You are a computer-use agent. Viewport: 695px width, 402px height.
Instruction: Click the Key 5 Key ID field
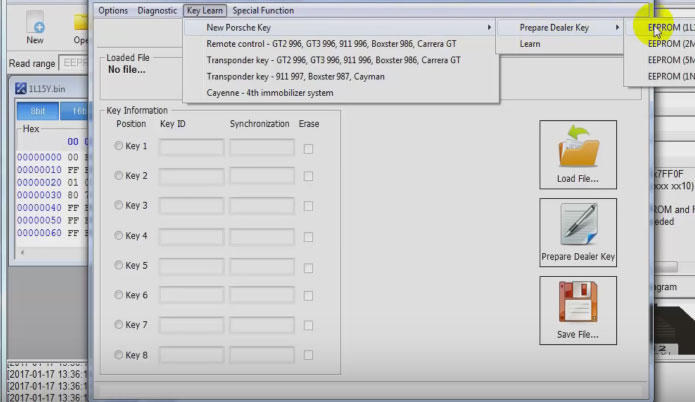pos(191,266)
